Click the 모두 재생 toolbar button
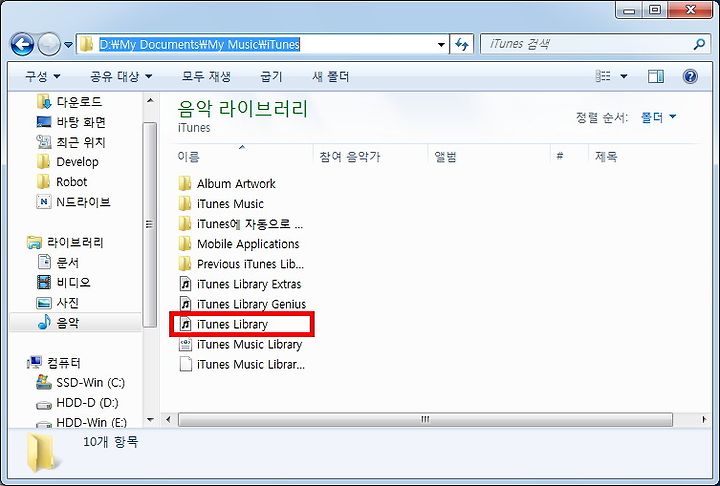Screen dimensions: 720x486 206,76
